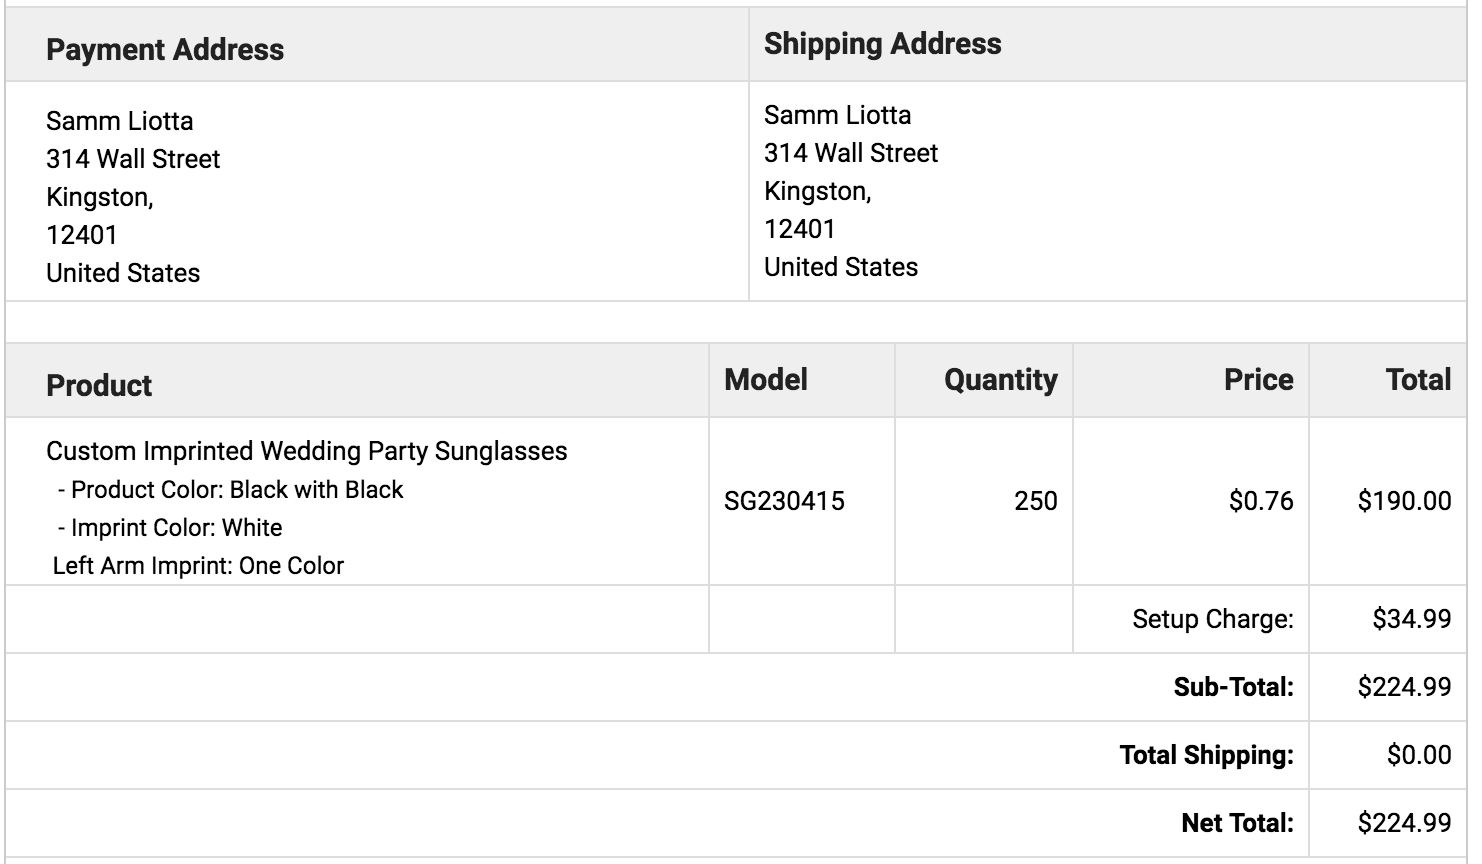
Task: Click the Quantity column header
Action: 1000,380
